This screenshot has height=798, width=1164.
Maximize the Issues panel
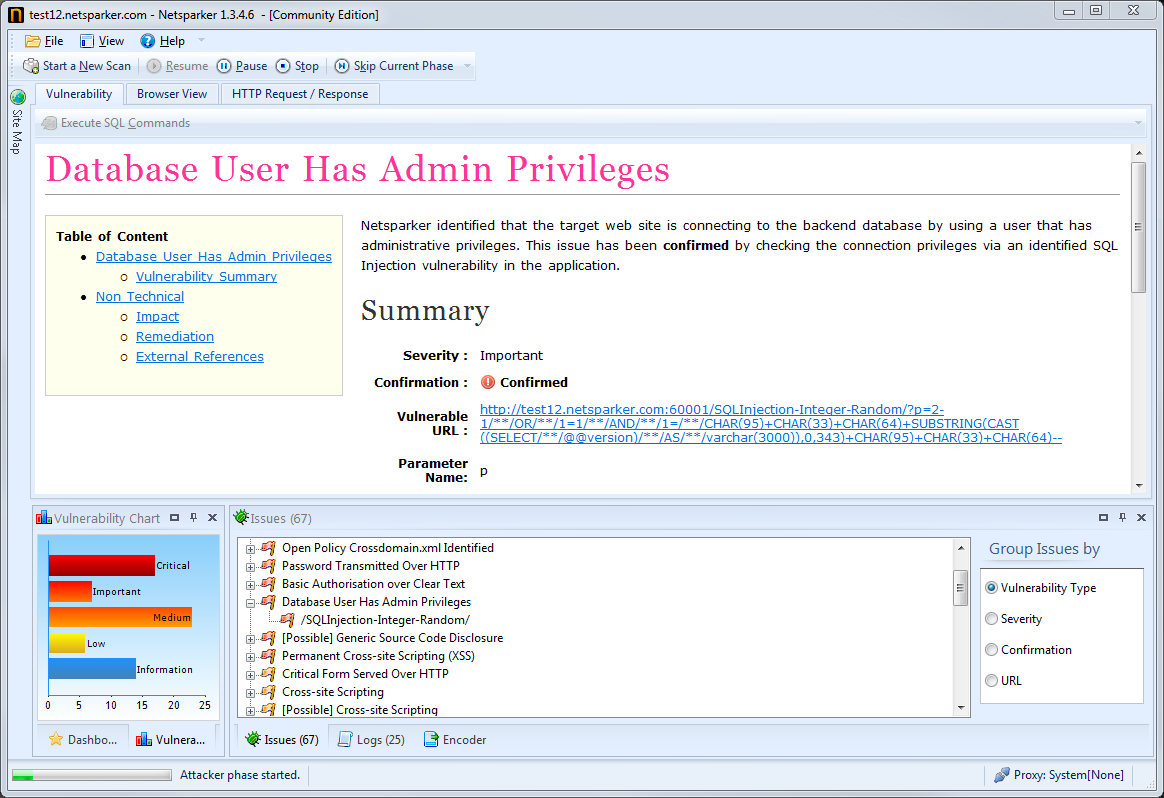1103,517
